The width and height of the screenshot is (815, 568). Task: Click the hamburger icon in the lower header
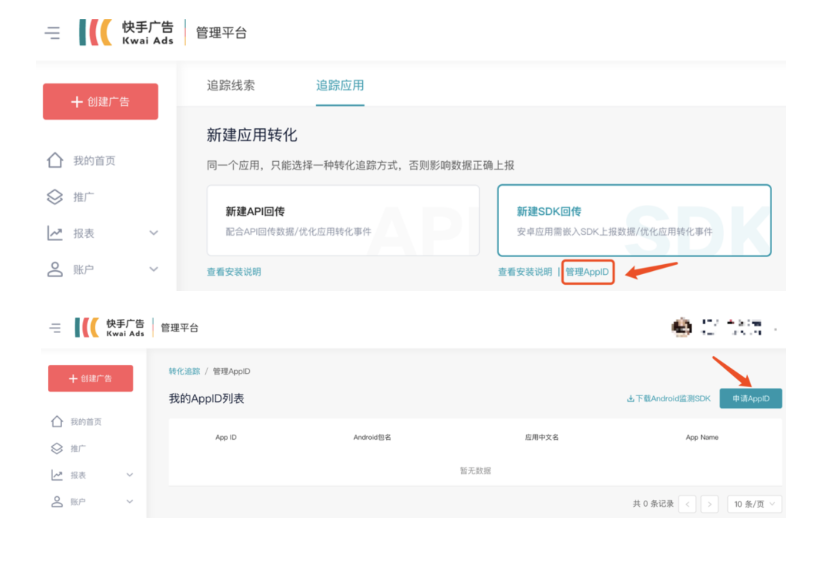(x=55, y=328)
